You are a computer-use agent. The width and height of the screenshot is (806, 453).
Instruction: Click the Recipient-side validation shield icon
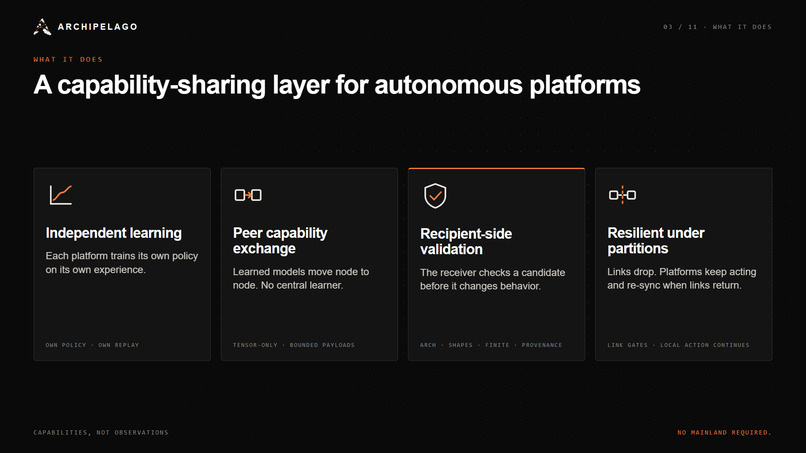[435, 195]
